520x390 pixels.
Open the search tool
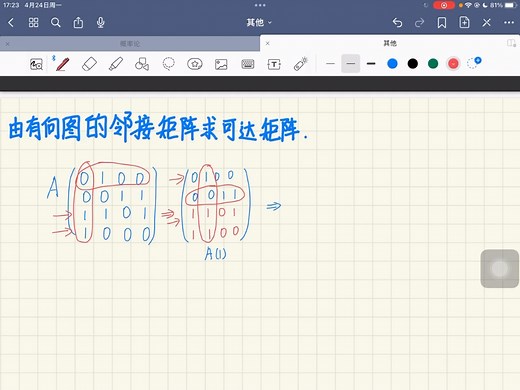(x=56, y=23)
